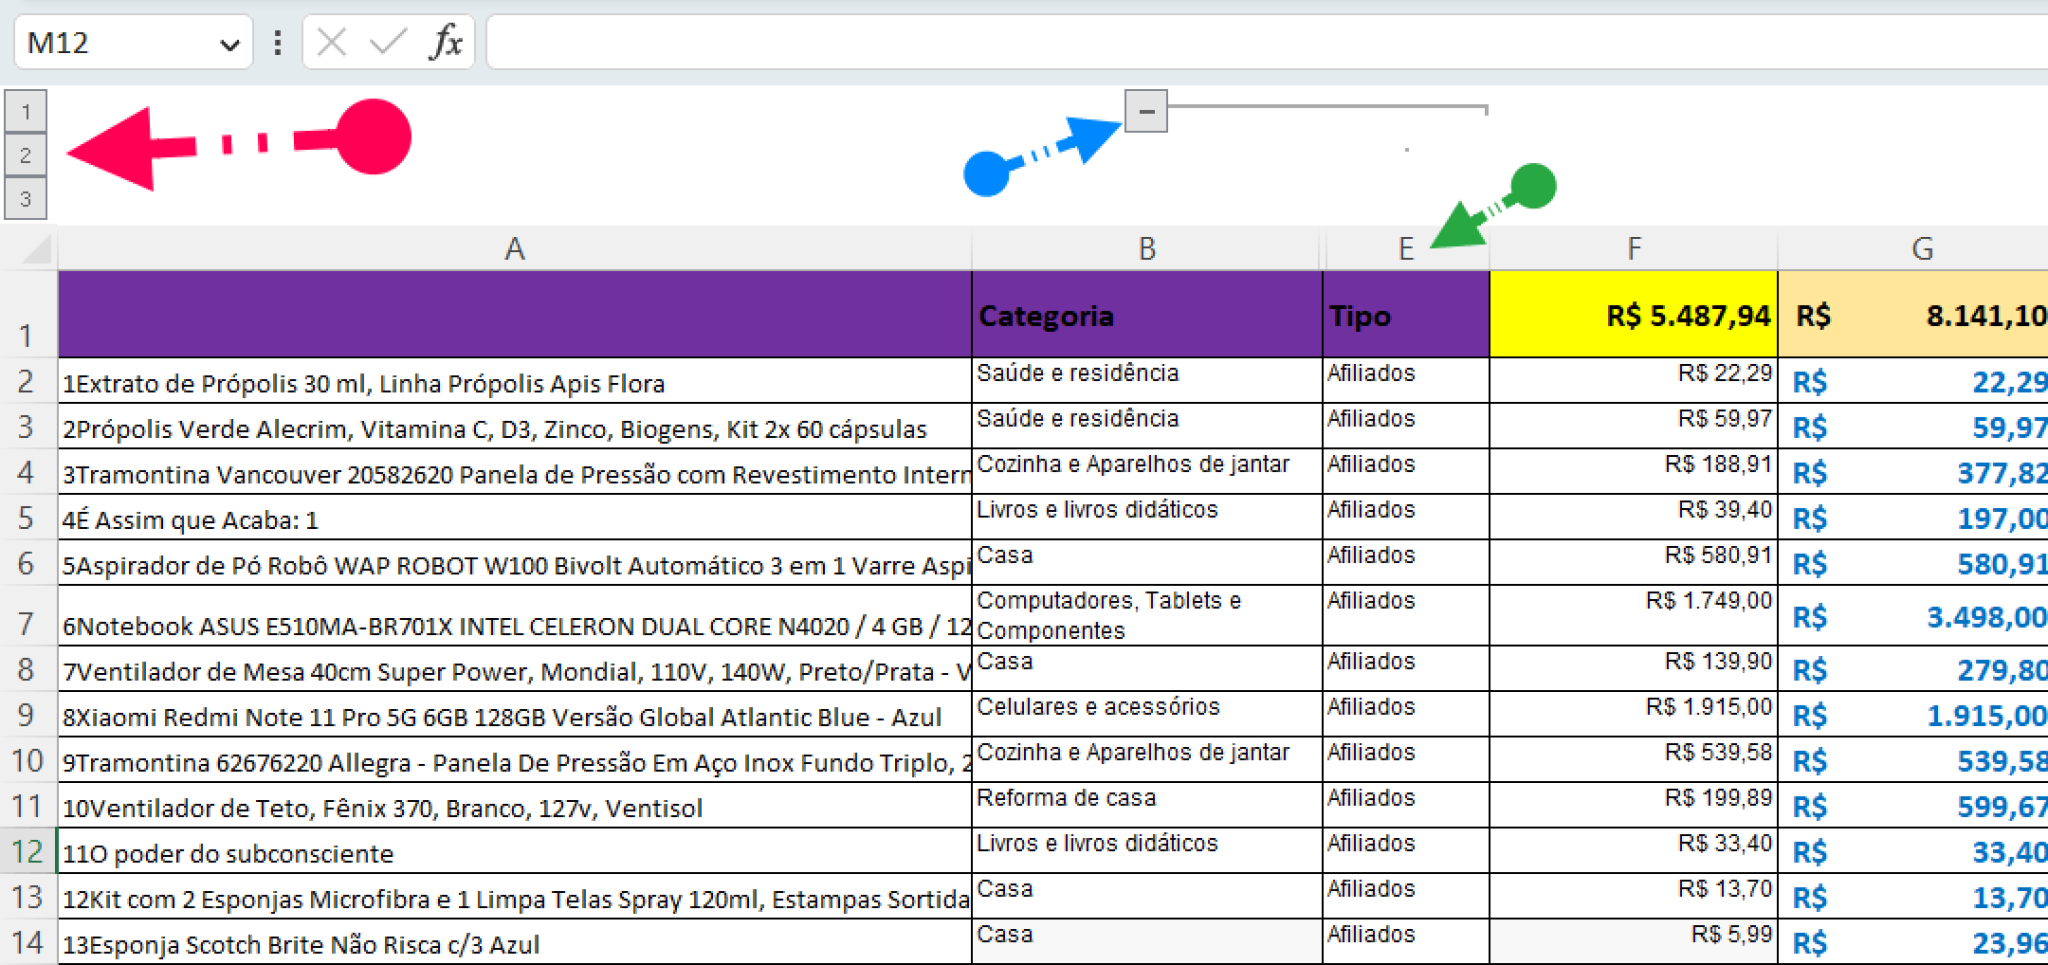Click the Insert Function (fx) icon

pyautogui.click(x=447, y=42)
